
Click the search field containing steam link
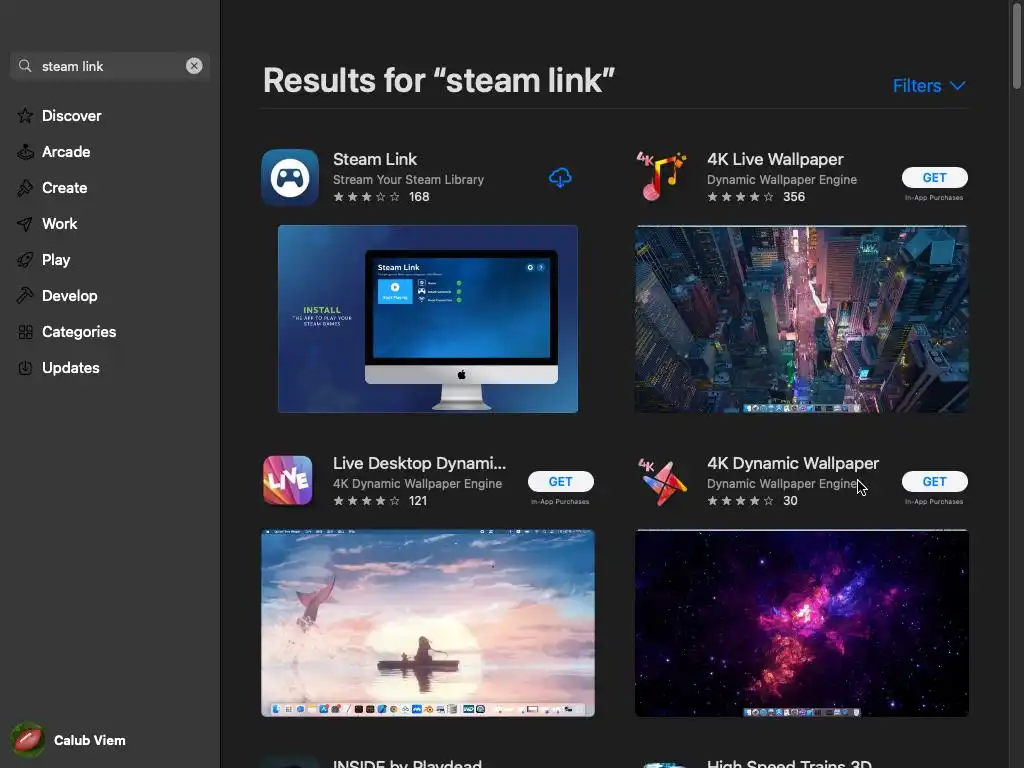click(110, 66)
